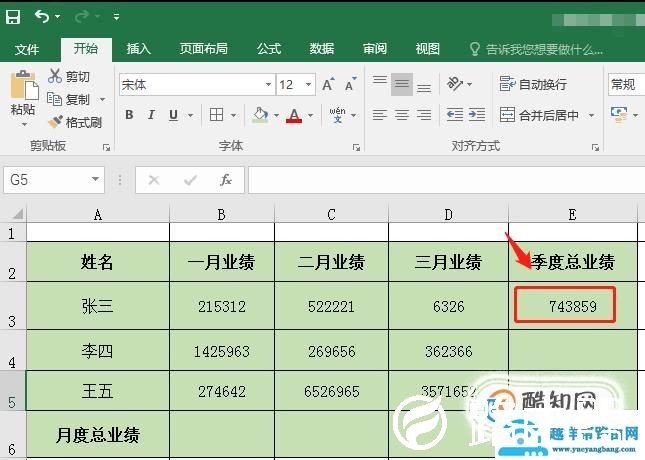Cancel formula entry with X
Viewport: 645px width, 460px height.
coord(154,180)
